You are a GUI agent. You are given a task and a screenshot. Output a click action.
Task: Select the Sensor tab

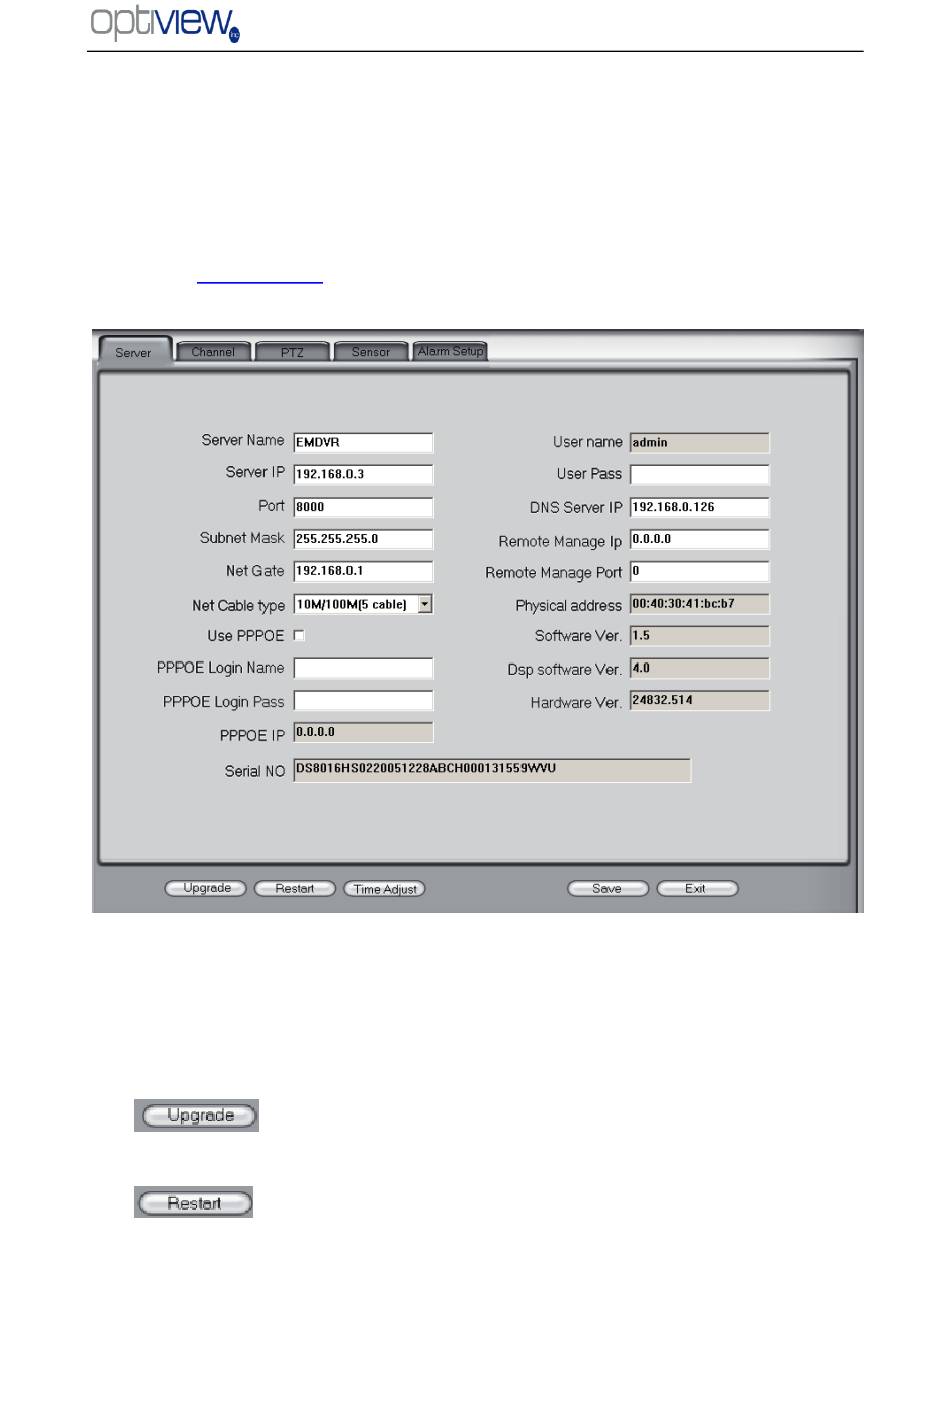[371, 352]
